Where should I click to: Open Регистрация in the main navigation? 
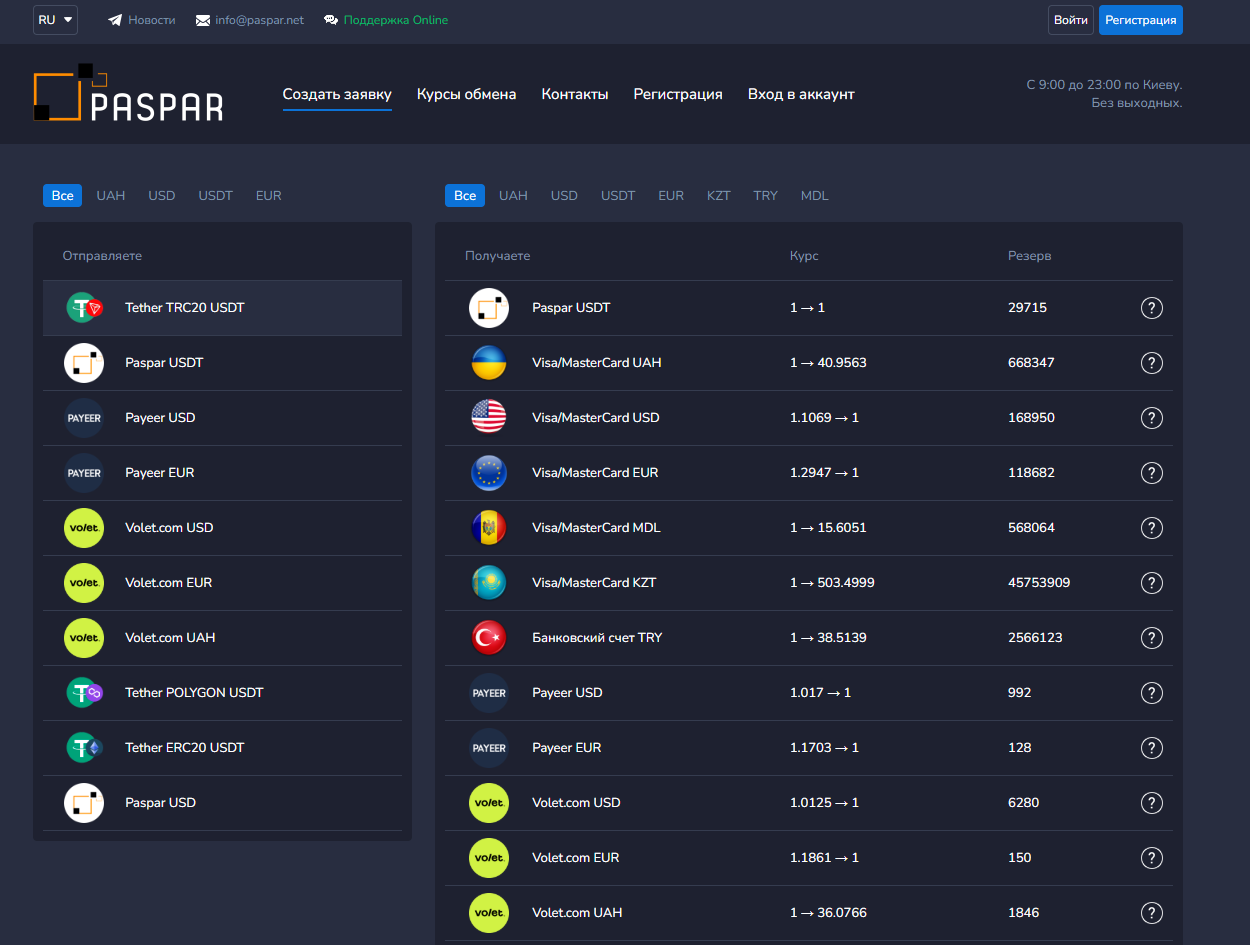coord(678,94)
